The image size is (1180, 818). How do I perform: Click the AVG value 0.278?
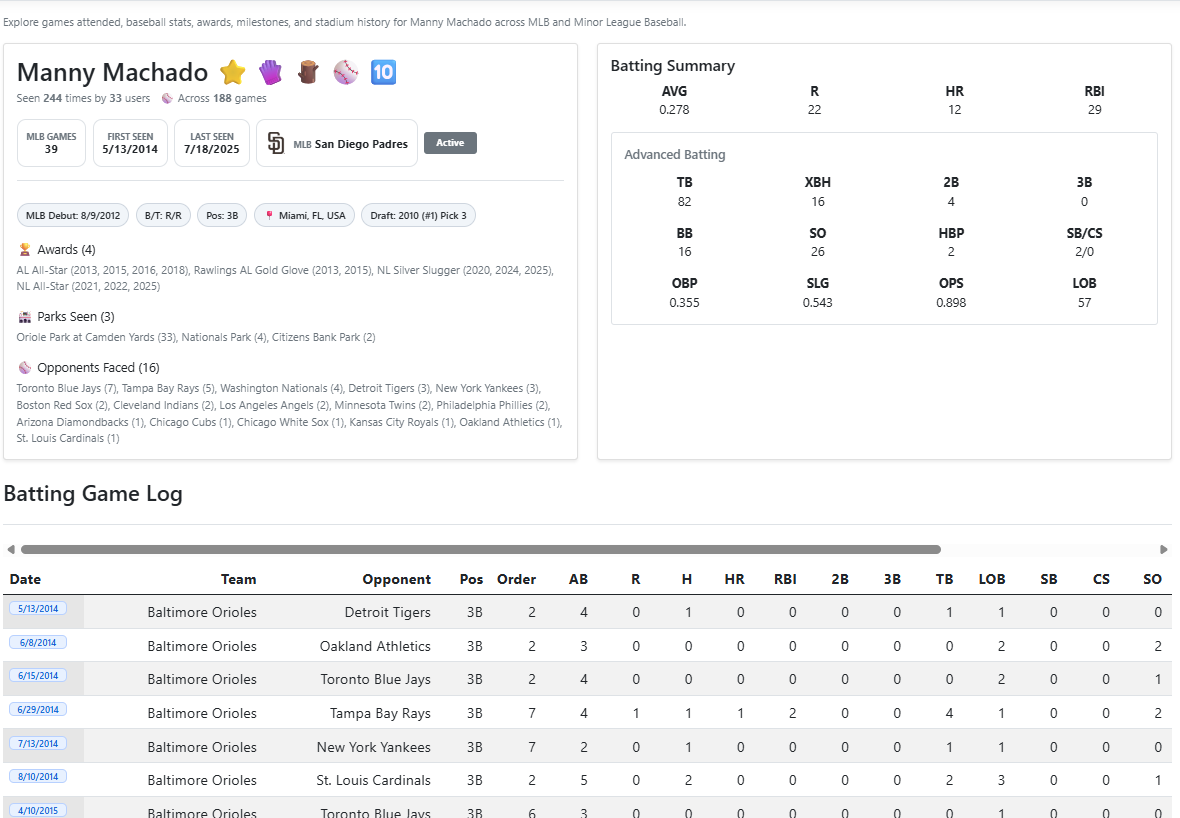[674, 110]
